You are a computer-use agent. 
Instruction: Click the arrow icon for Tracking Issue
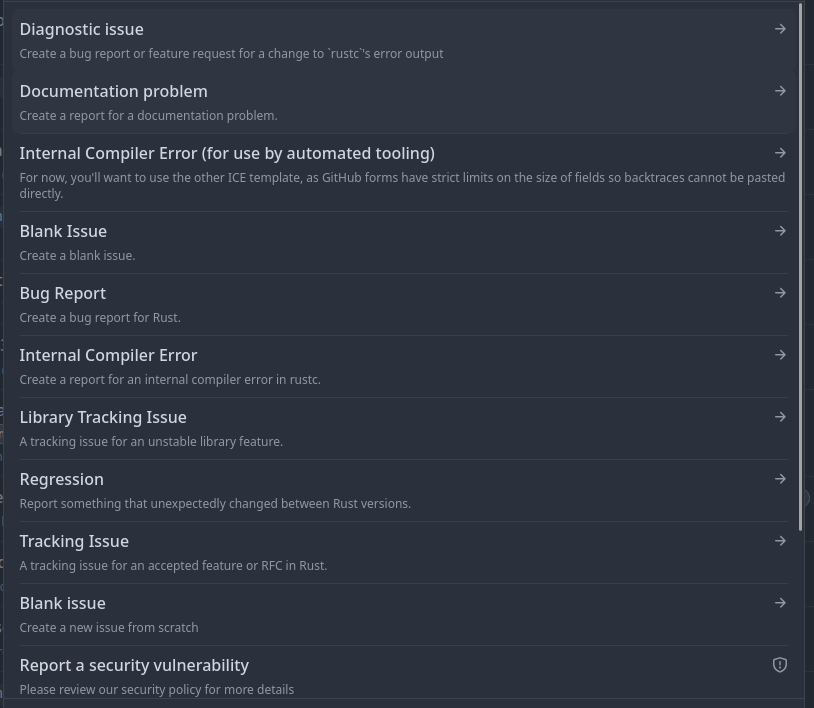click(780, 541)
